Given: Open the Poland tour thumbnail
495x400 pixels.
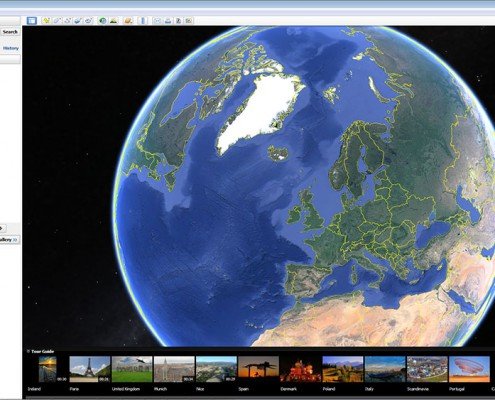Looking at the screenshot, I should click(x=343, y=369).
